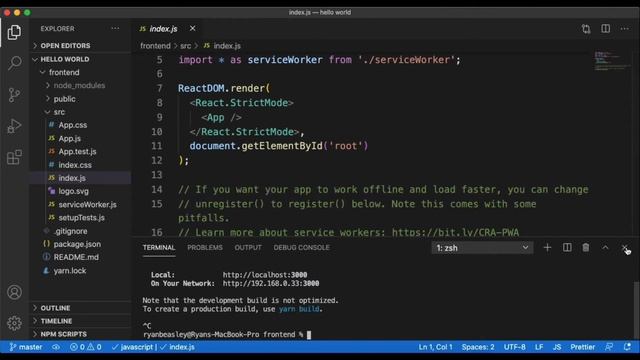640x360 pixels.
Task: Open the Run and Debug view
Action: (x=14, y=126)
